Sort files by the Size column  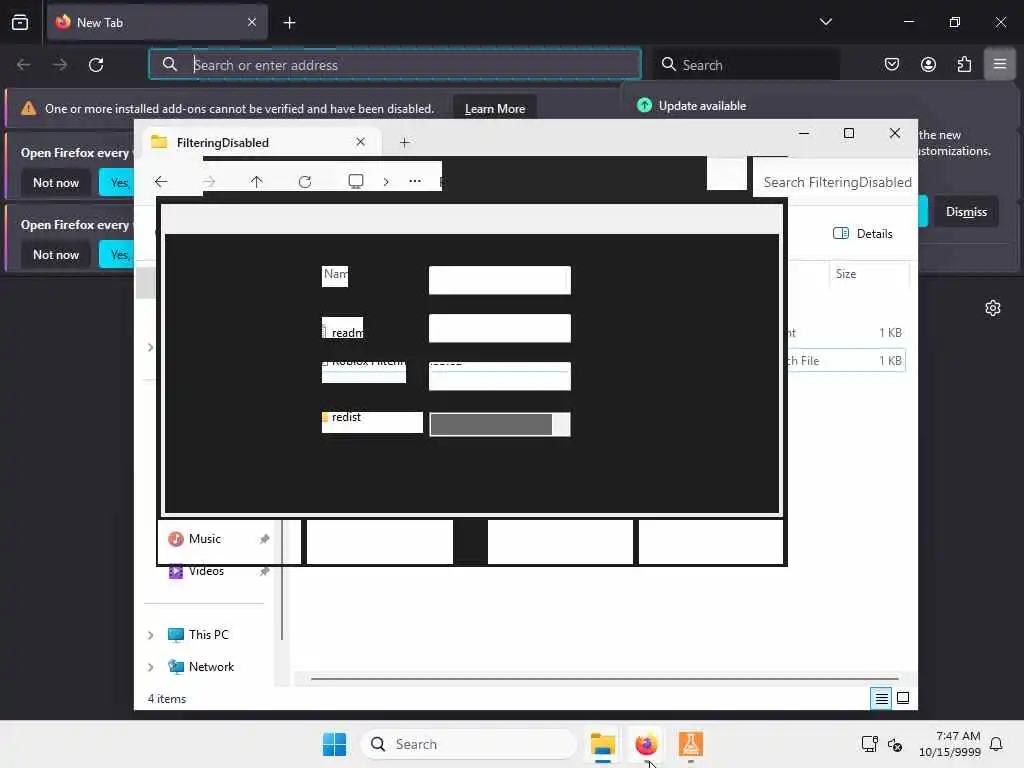(x=869, y=274)
